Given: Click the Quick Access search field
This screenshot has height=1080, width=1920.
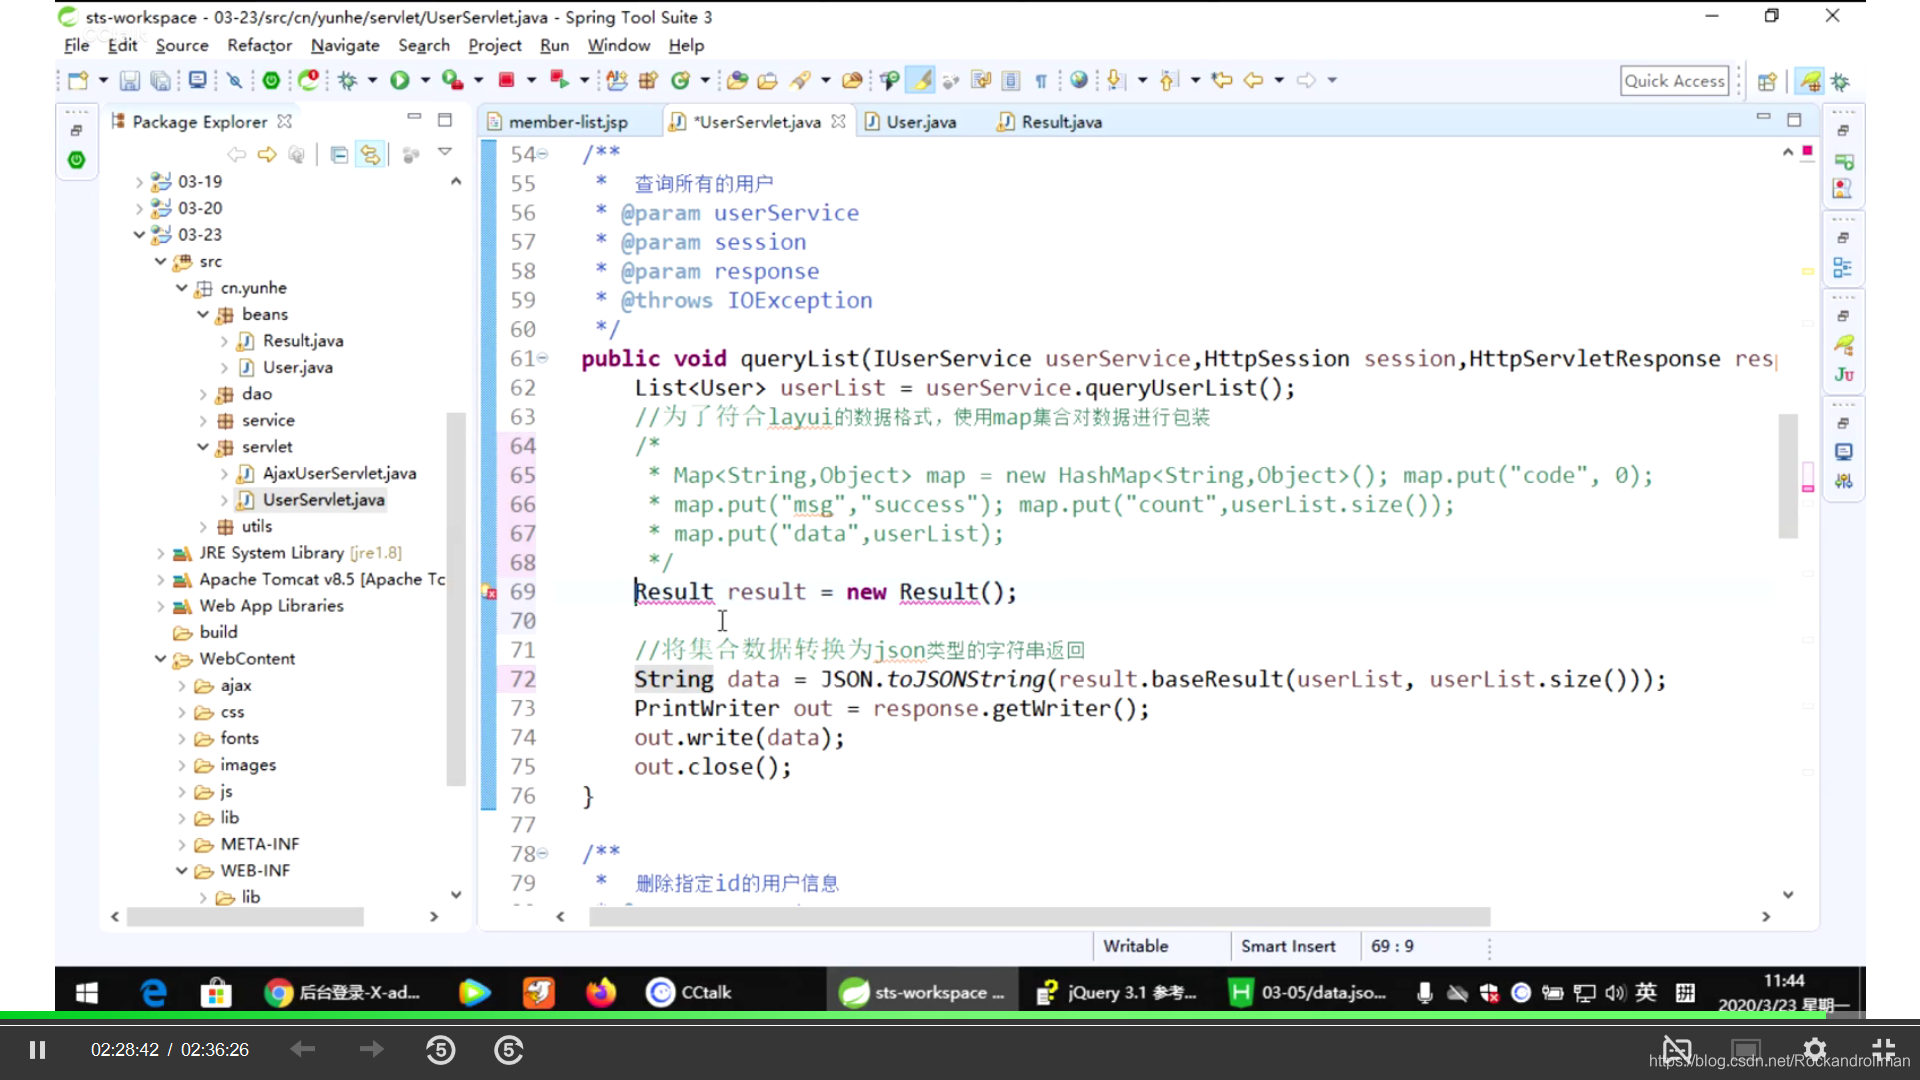Looking at the screenshot, I should coord(1675,81).
